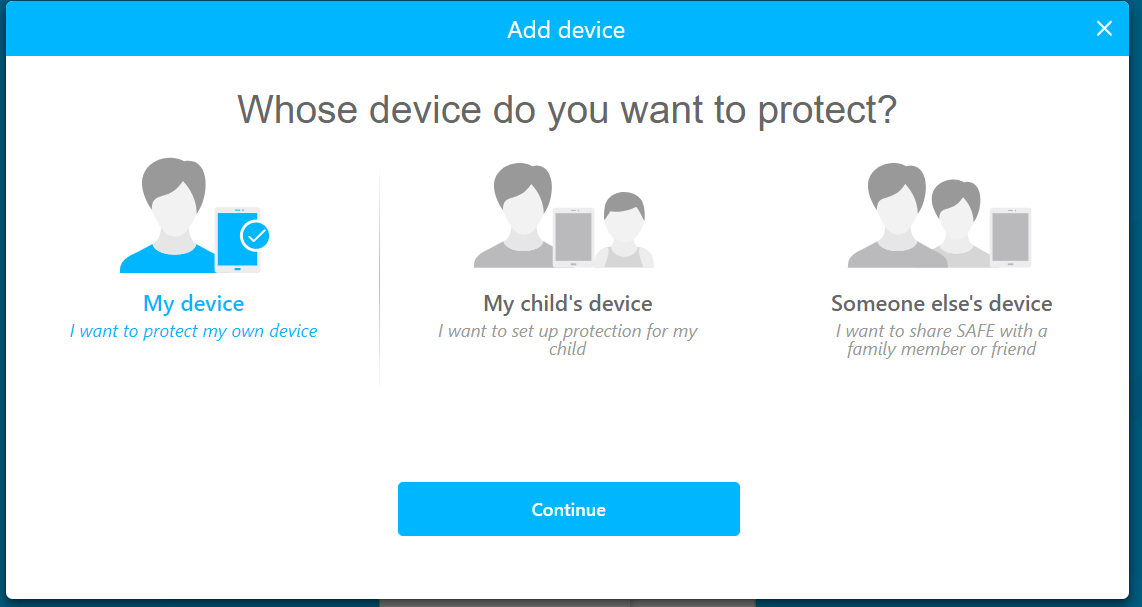Click the second person in Someone else's illustration

click(957, 225)
